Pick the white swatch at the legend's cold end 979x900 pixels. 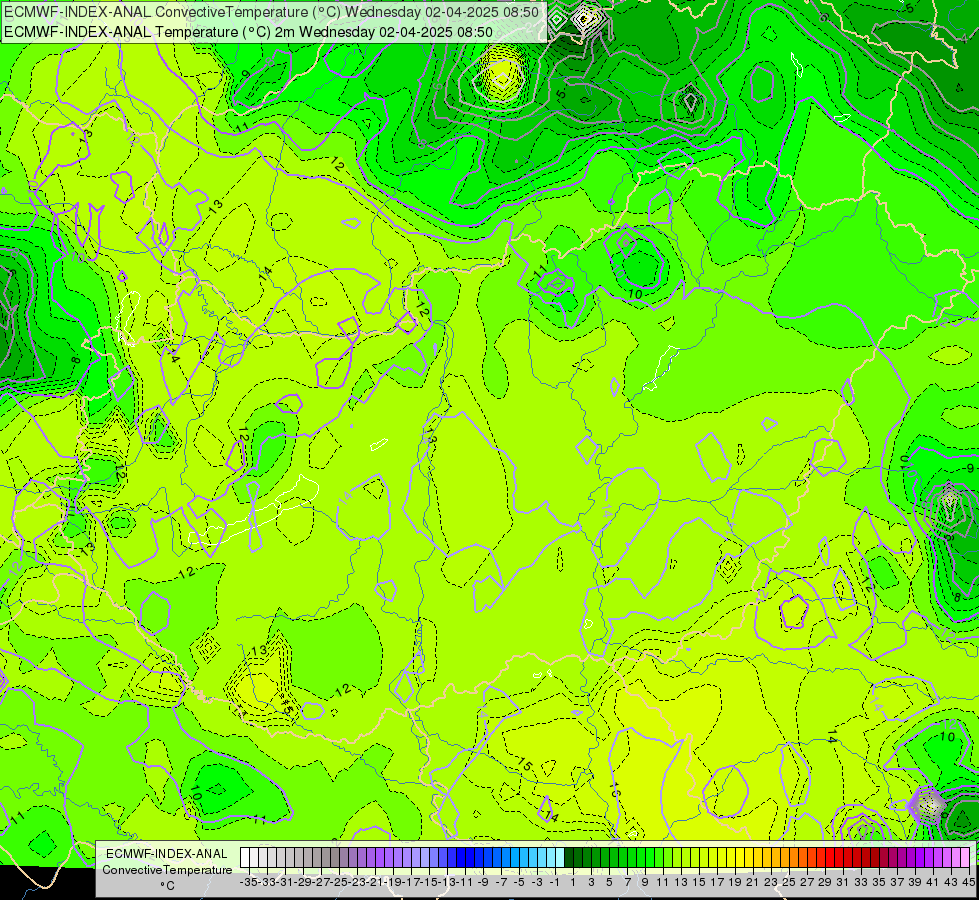244,857
